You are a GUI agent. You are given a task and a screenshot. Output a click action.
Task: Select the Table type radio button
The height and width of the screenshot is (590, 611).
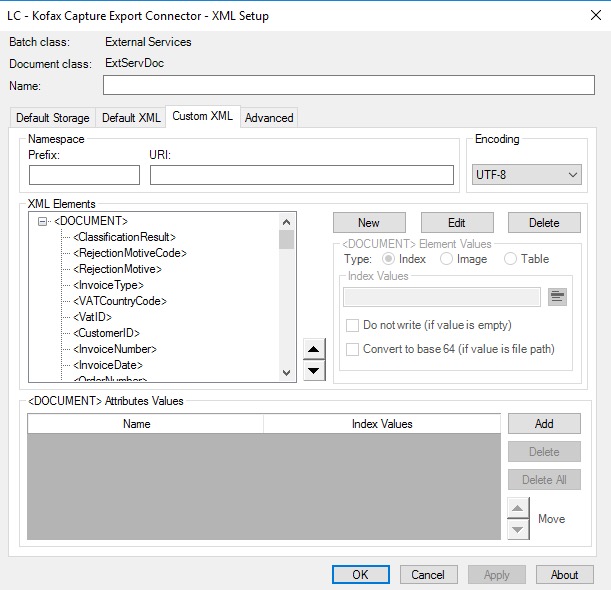[x=511, y=259]
